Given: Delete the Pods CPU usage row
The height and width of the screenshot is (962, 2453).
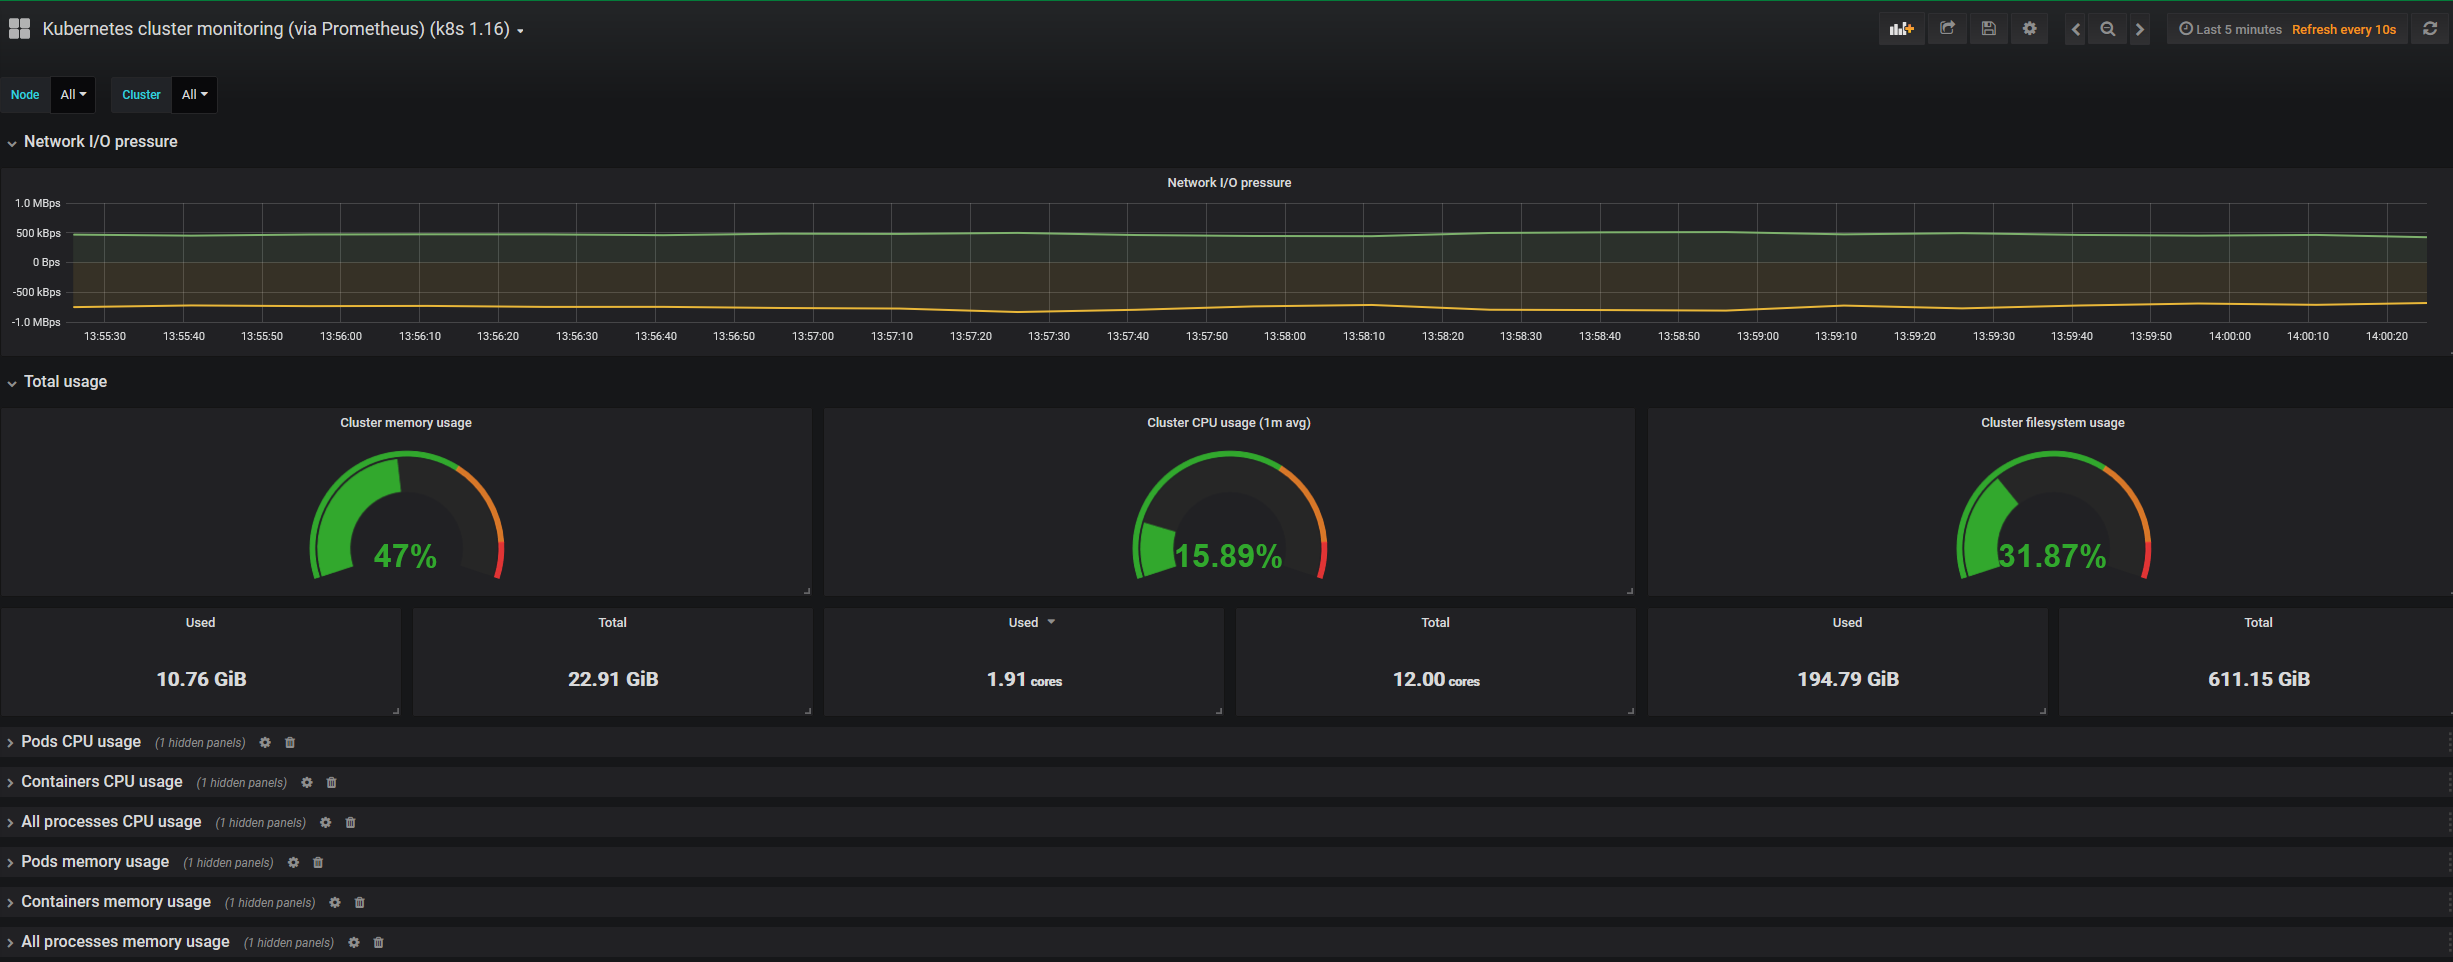Looking at the screenshot, I should 290,743.
